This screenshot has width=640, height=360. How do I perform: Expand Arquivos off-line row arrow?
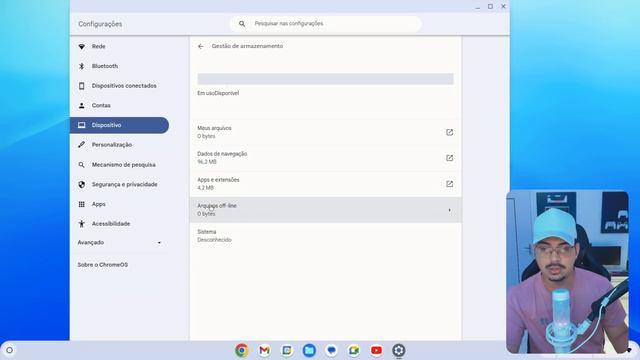tap(449, 210)
